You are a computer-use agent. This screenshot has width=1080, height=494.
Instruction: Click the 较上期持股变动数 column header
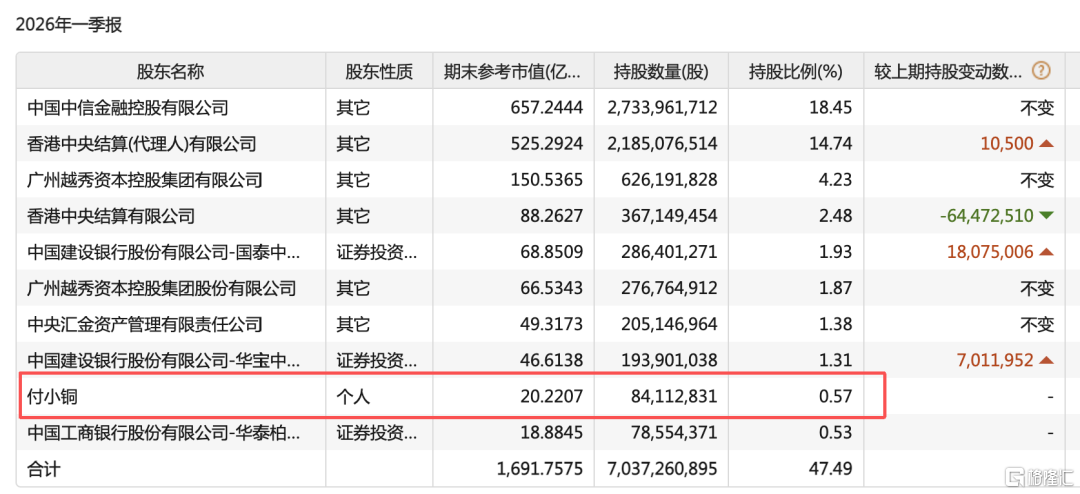948,71
